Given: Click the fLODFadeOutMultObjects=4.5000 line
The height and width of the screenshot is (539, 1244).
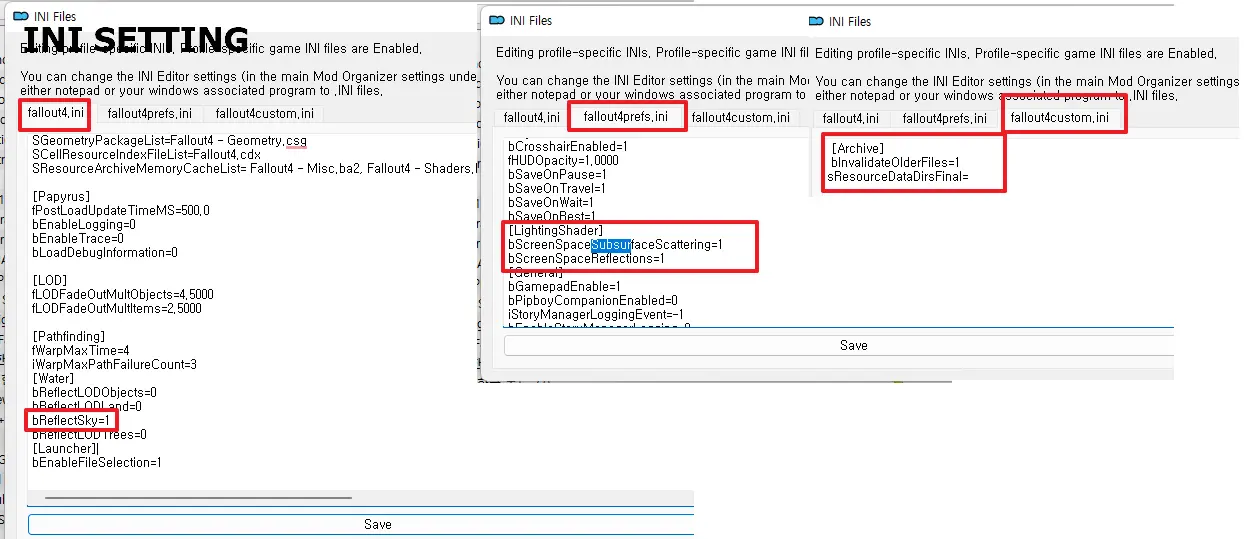Looking at the screenshot, I should (x=123, y=295).
